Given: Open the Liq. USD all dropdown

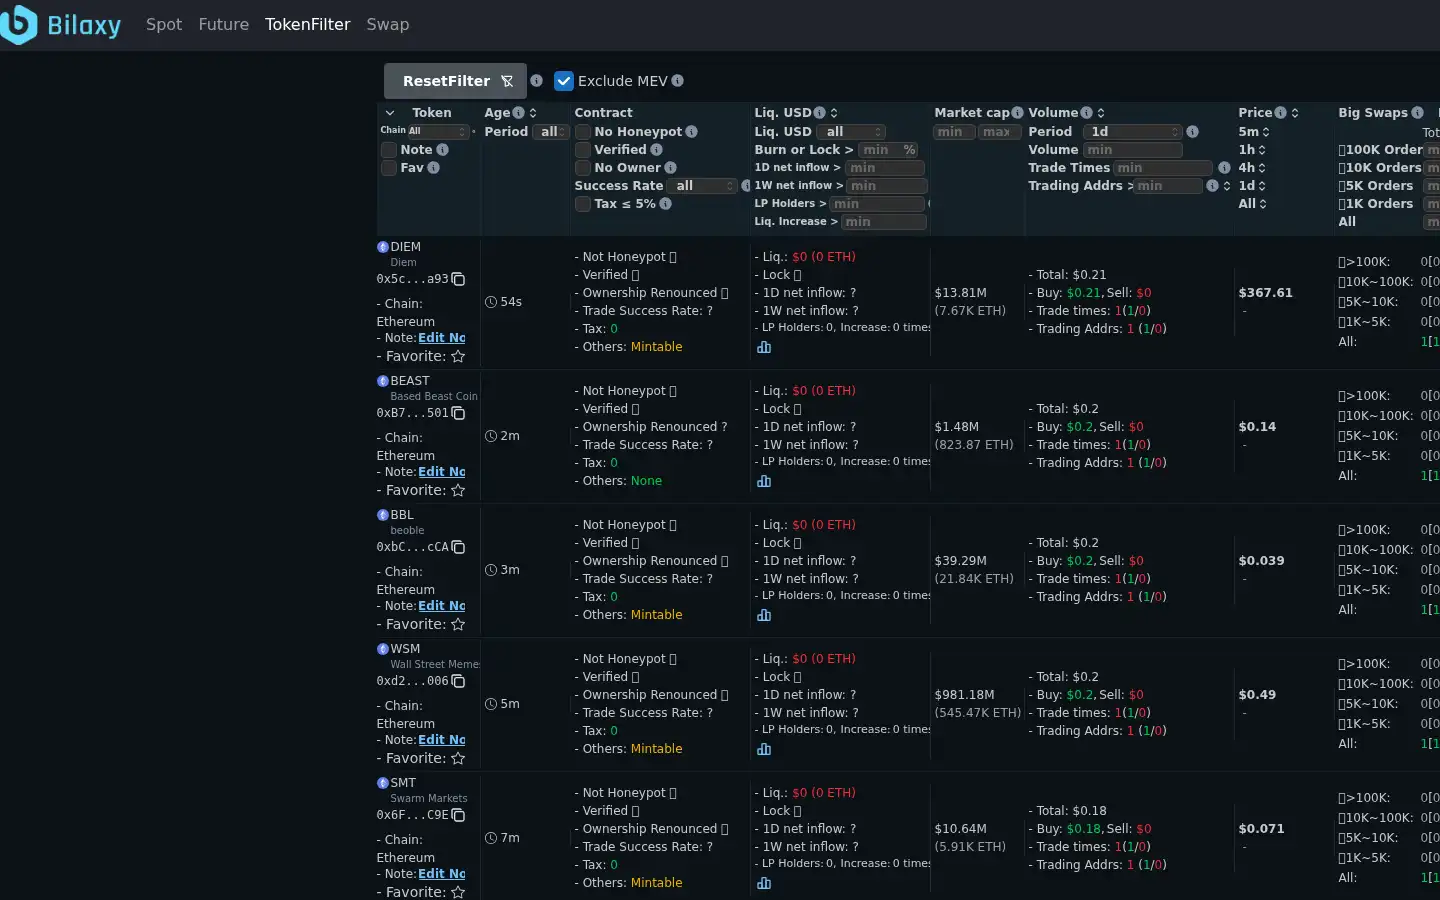Looking at the screenshot, I should 851,132.
